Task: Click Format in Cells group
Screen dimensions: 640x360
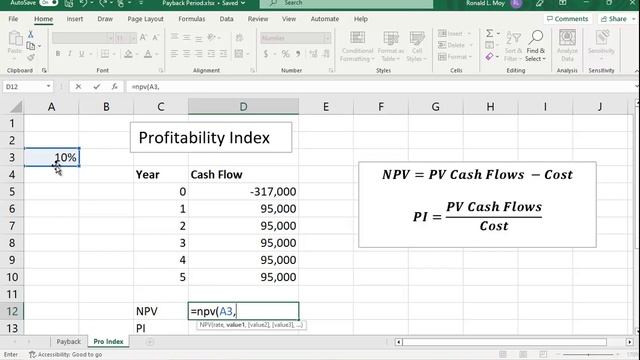Action: click(455, 57)
